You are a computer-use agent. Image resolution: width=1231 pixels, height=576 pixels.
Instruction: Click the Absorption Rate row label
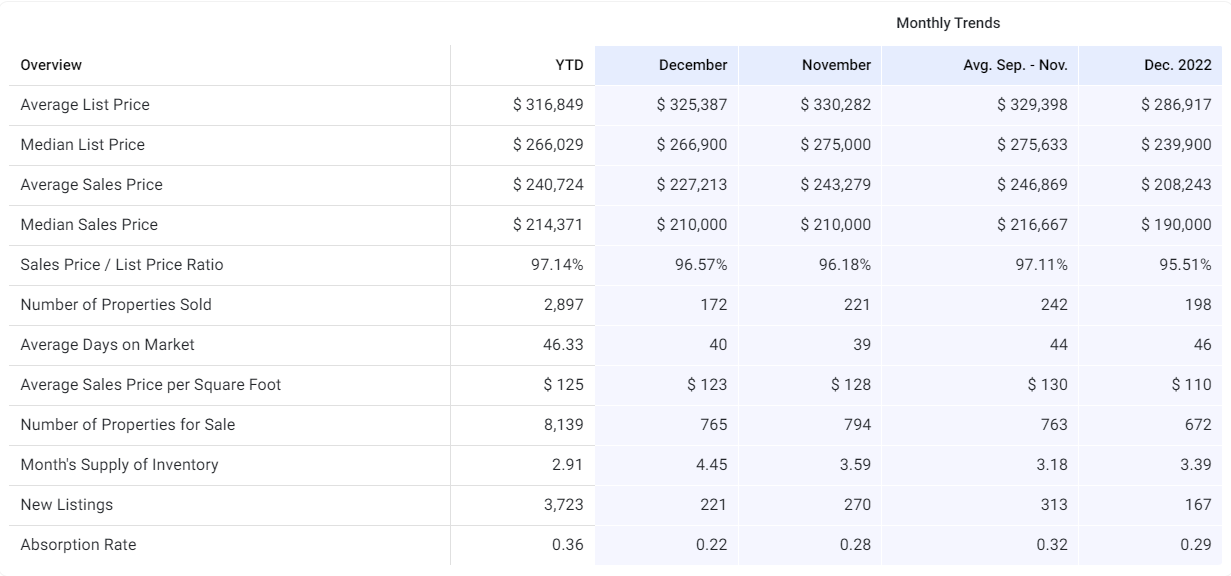78,545
